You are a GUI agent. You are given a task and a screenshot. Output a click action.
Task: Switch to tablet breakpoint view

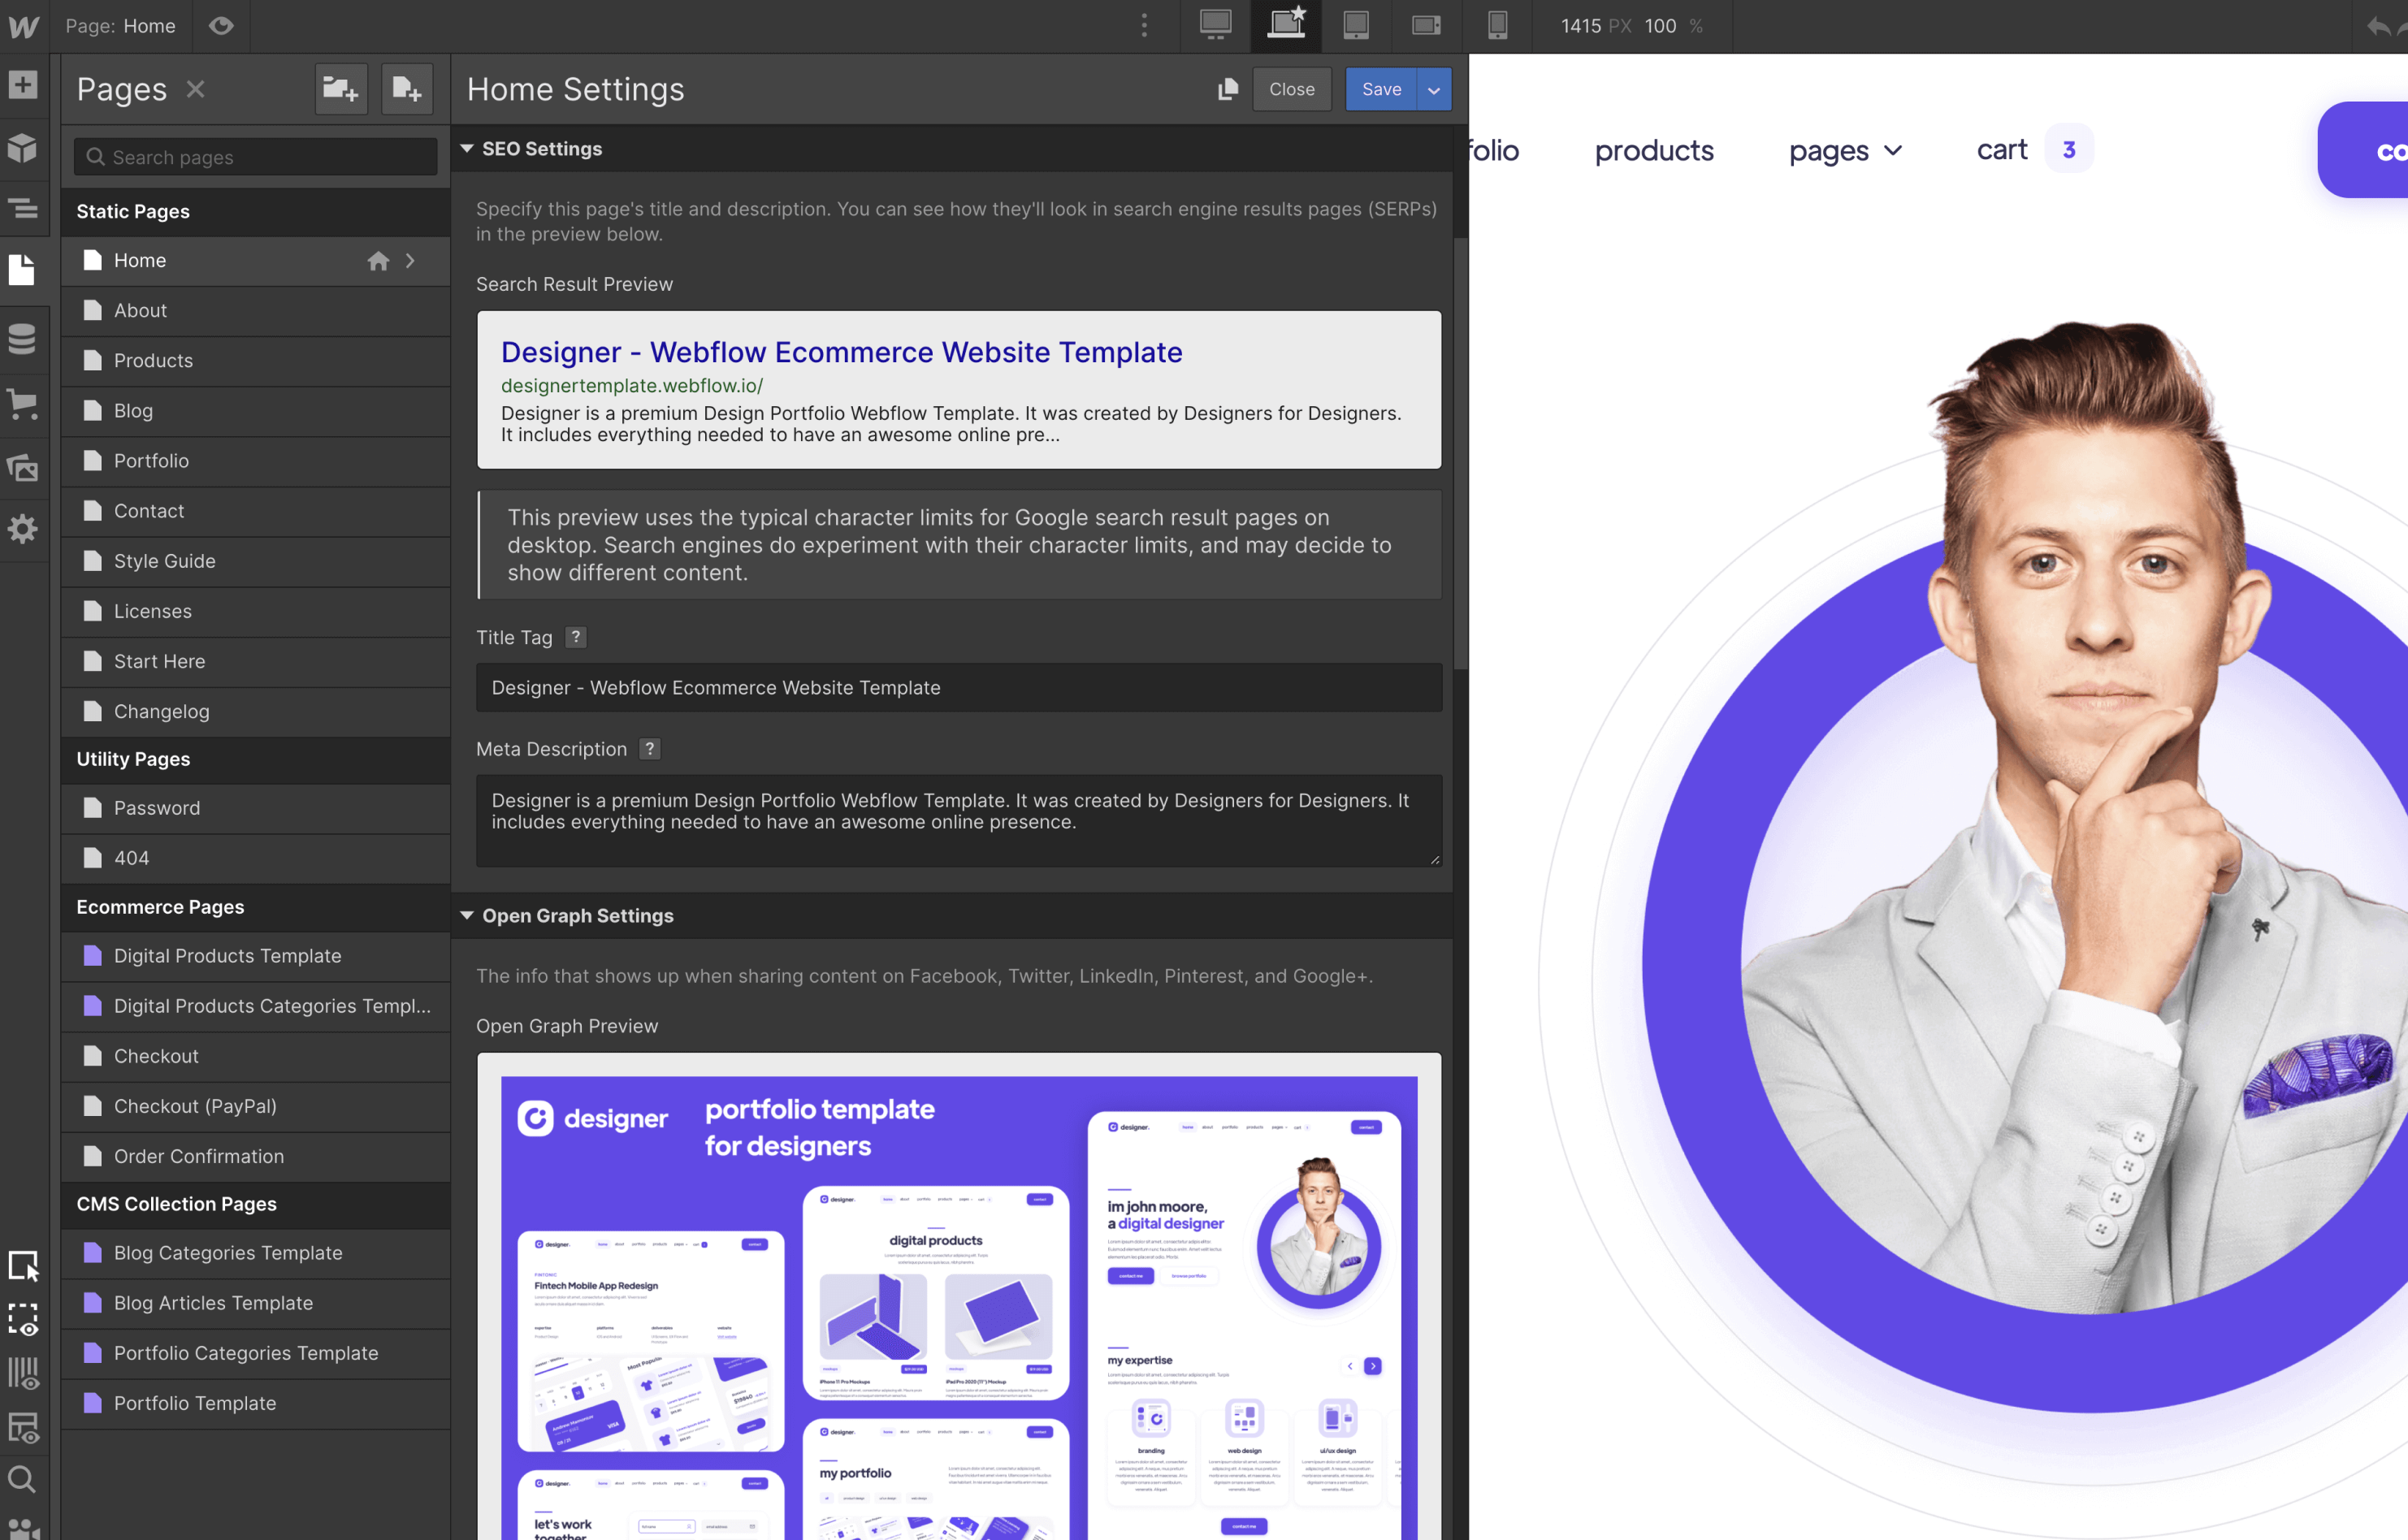1356,25
